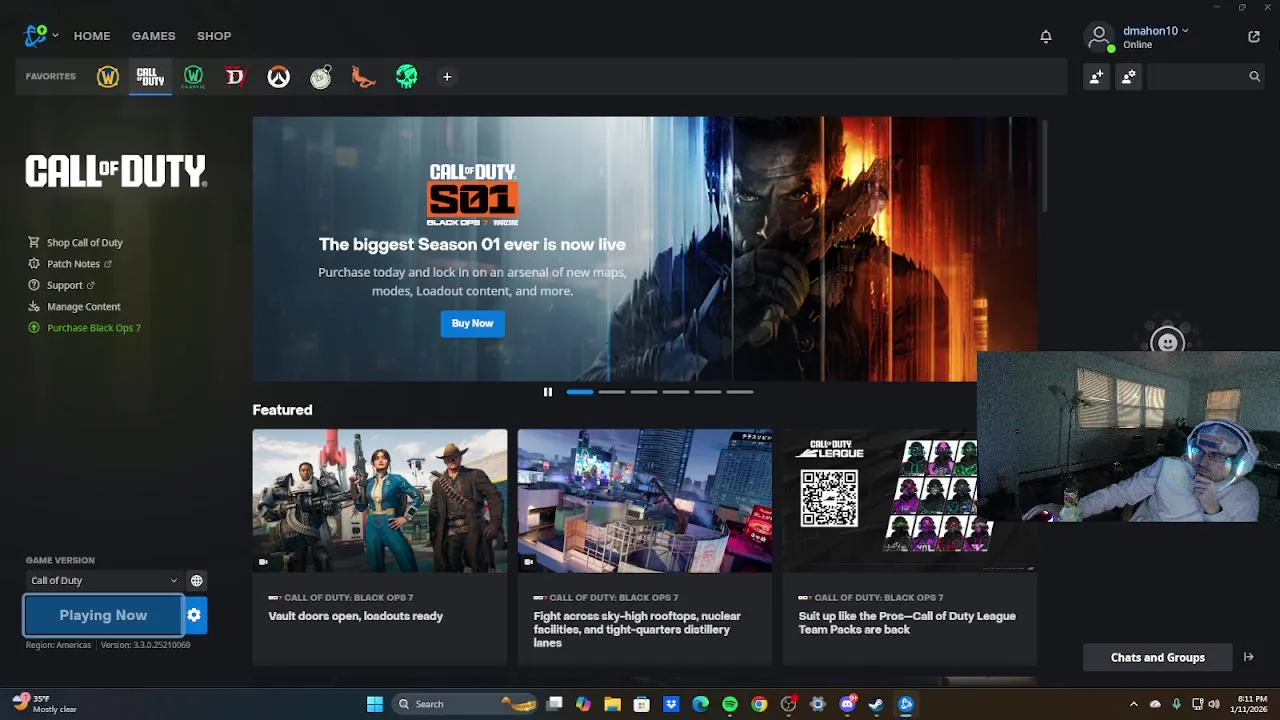This screenshot has height=720, width=1280.
Task: Open the Game Version dropdown
Action: (x=104, y=580)
